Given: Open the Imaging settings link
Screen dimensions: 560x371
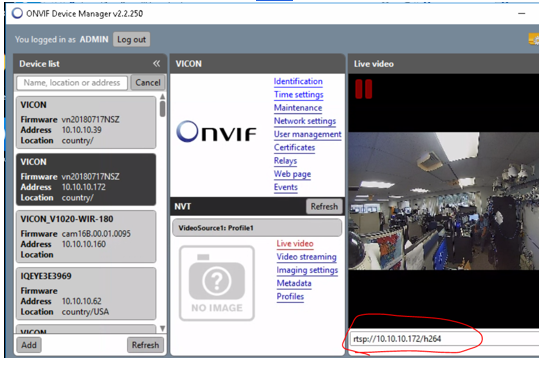Looking at the screenshot, I should (x=307, y=270).
